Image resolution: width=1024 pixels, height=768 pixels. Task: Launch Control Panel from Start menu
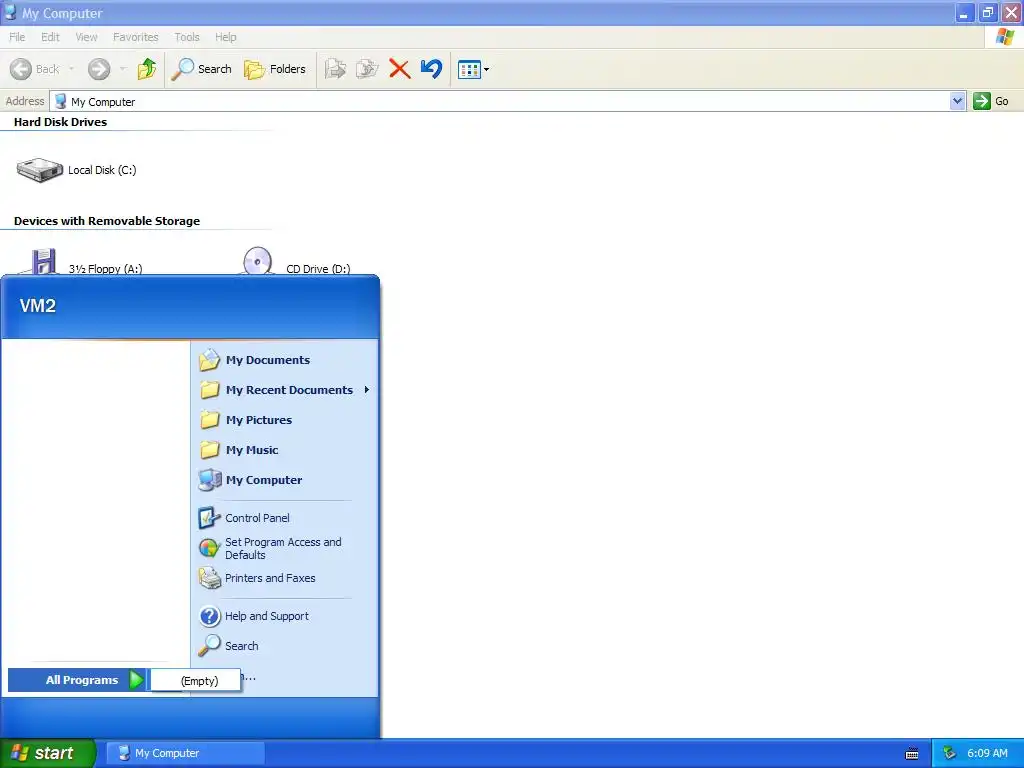pos(257,518)
